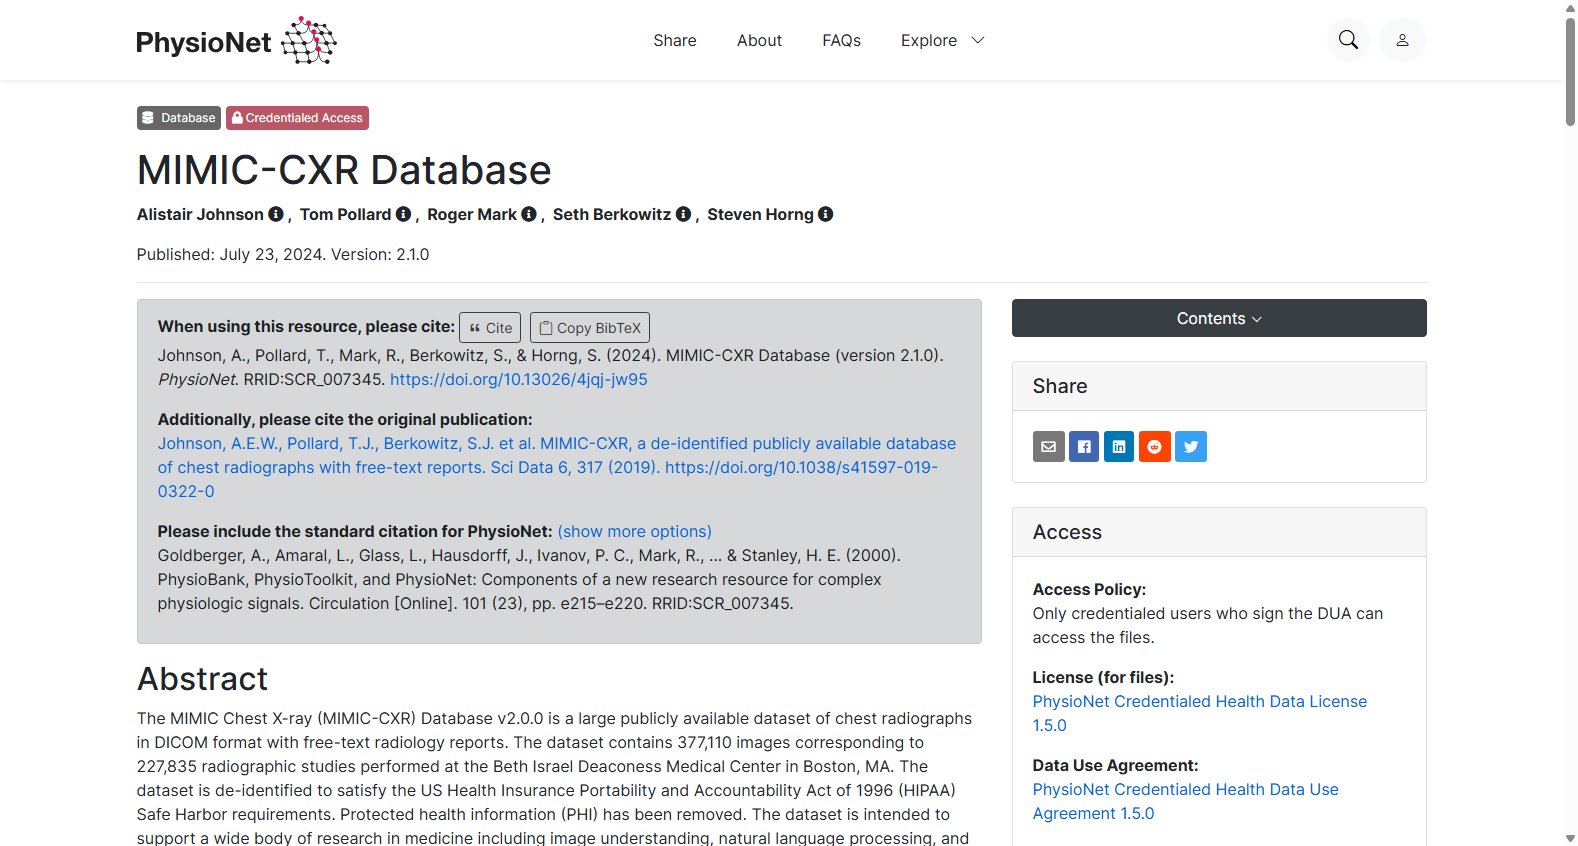
Task: Open PhysioNet Credentialed Health Data License link
Action: pos(1200,713)
